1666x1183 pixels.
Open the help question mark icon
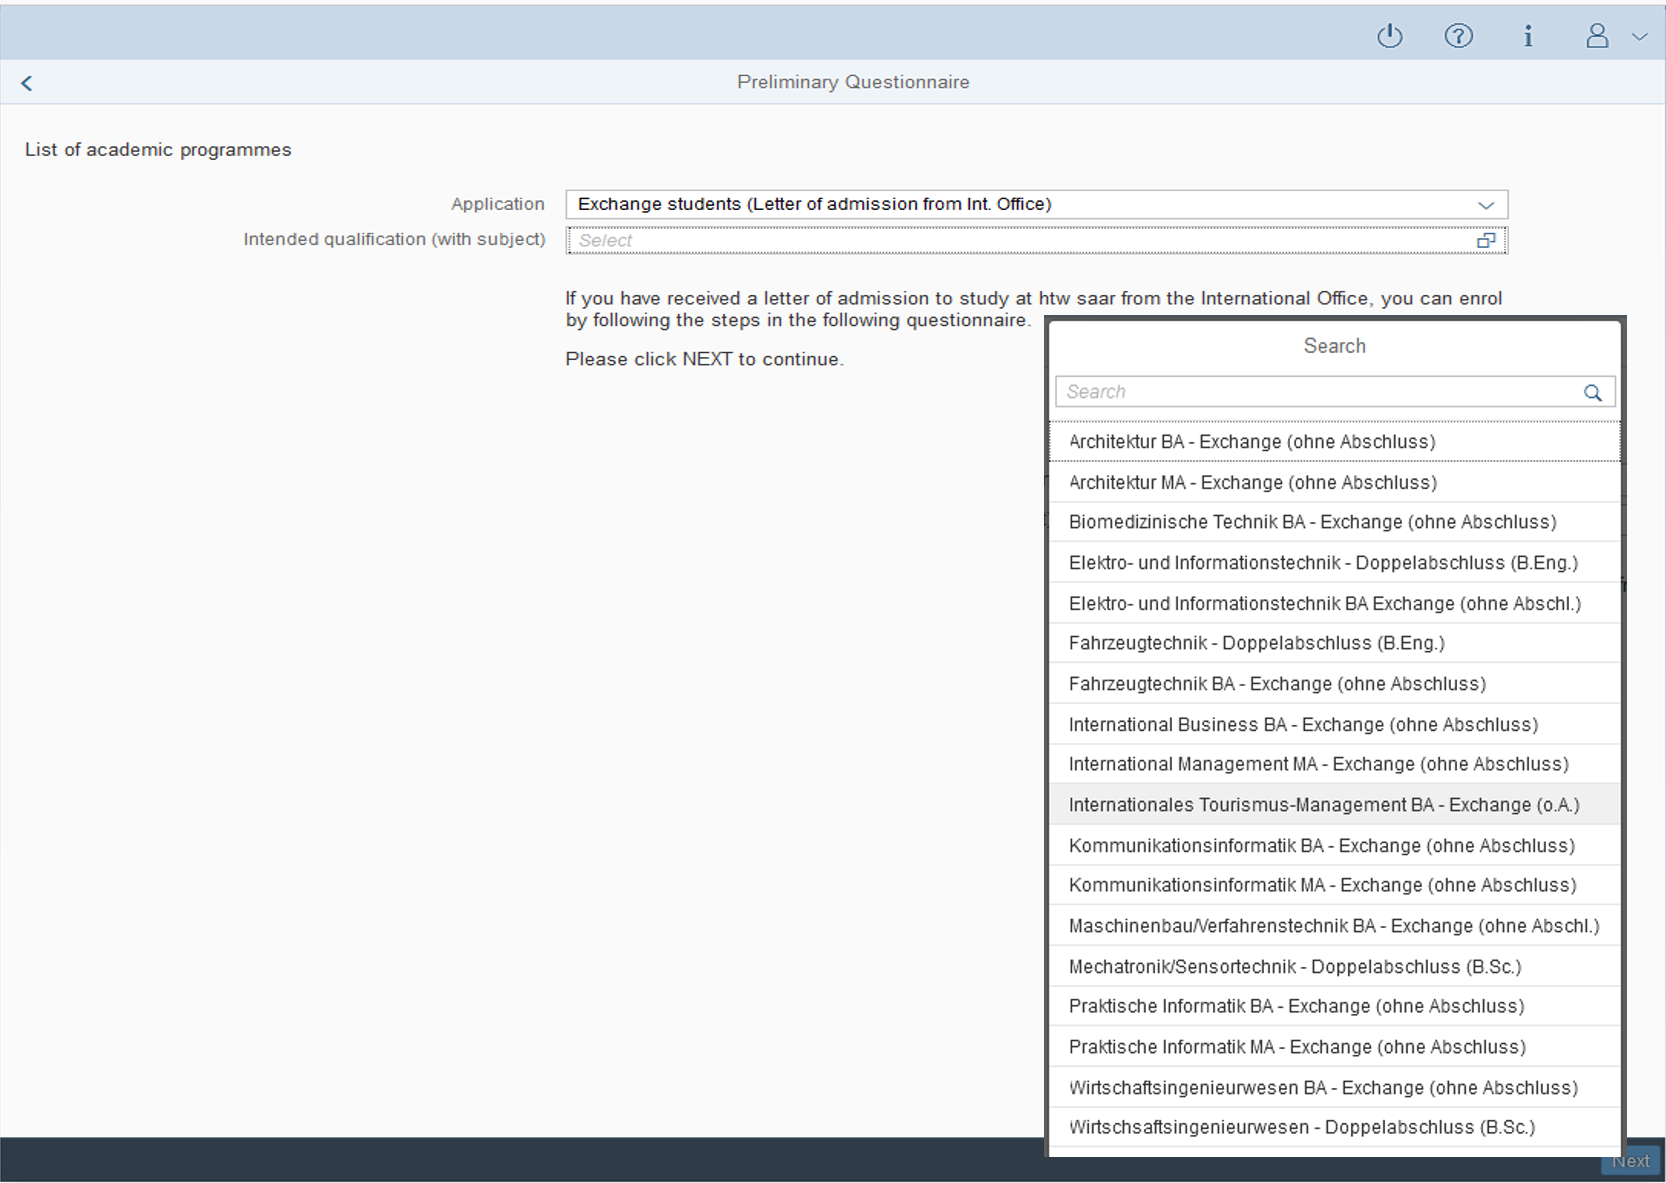click(1458, 37)
